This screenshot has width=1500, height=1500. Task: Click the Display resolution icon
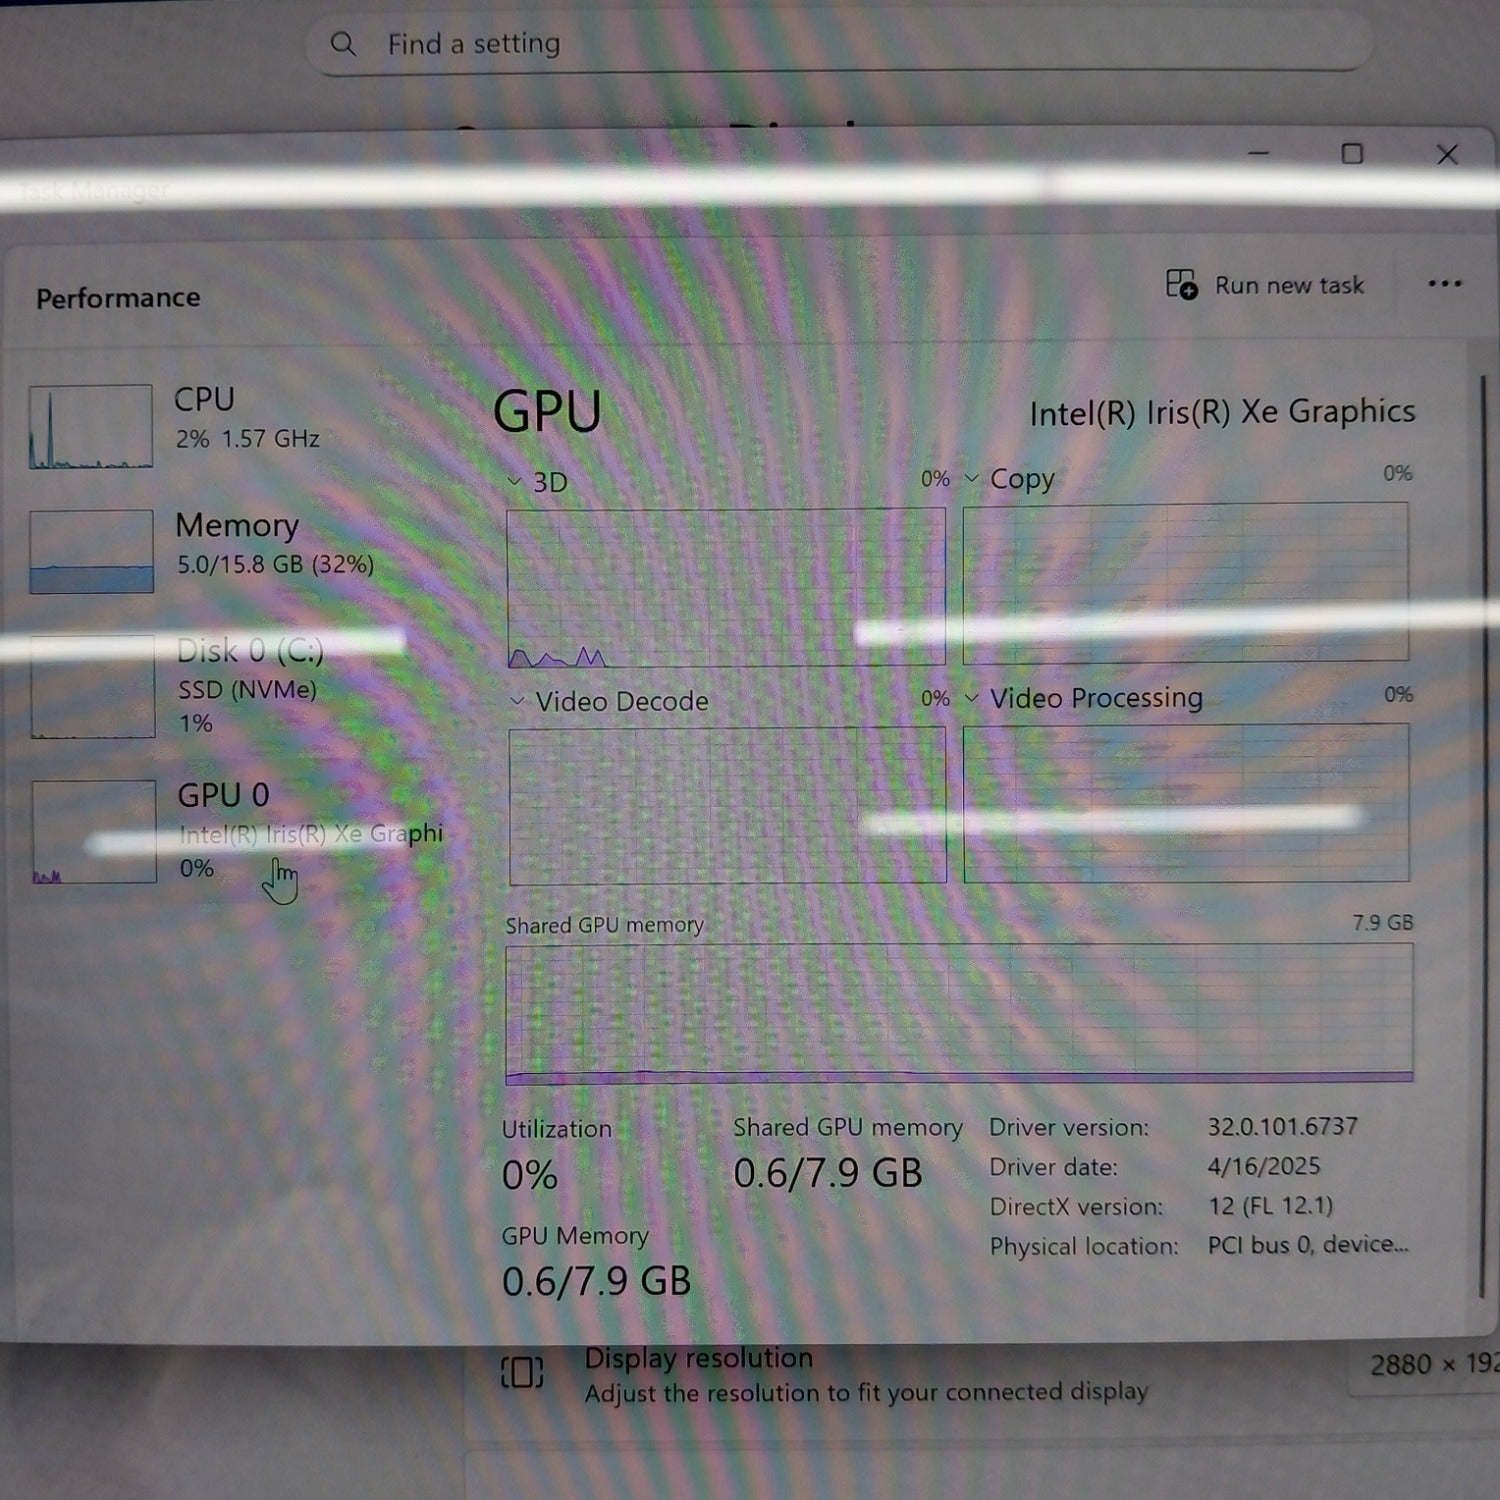[x=521, y=1372]
